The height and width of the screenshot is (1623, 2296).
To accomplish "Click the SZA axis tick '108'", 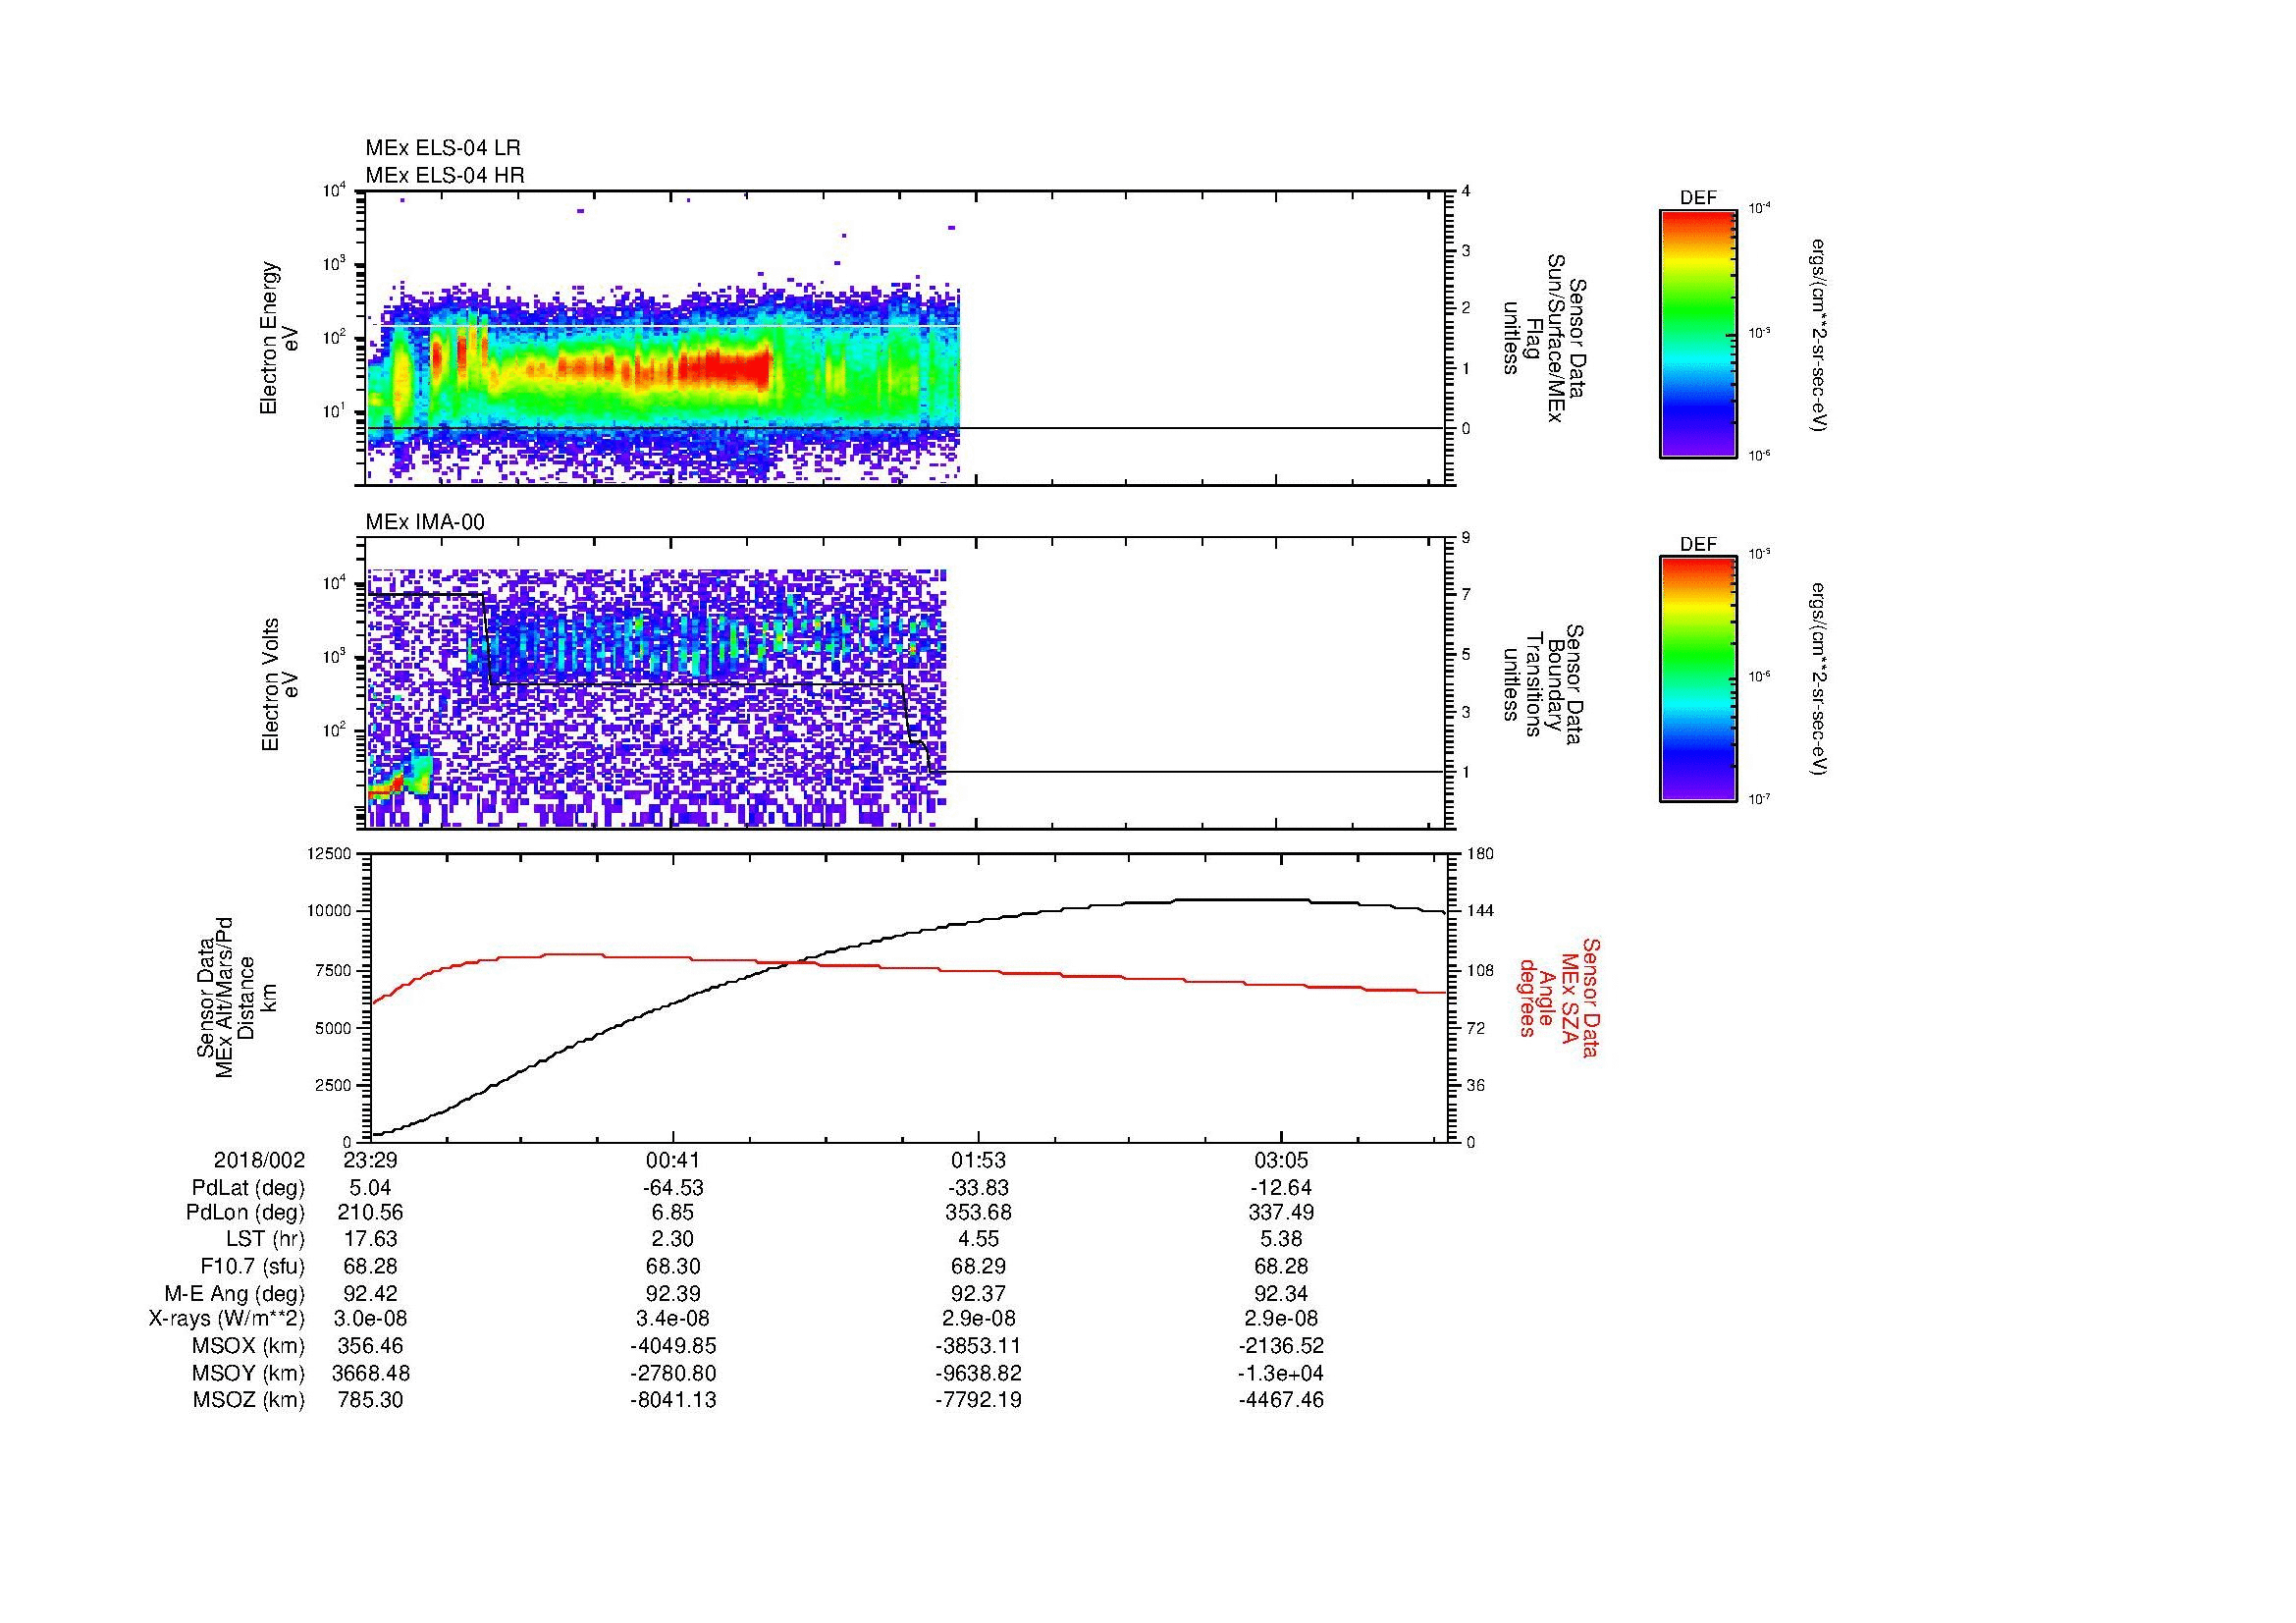I will pyautogui.click(x=1480, y=970).
